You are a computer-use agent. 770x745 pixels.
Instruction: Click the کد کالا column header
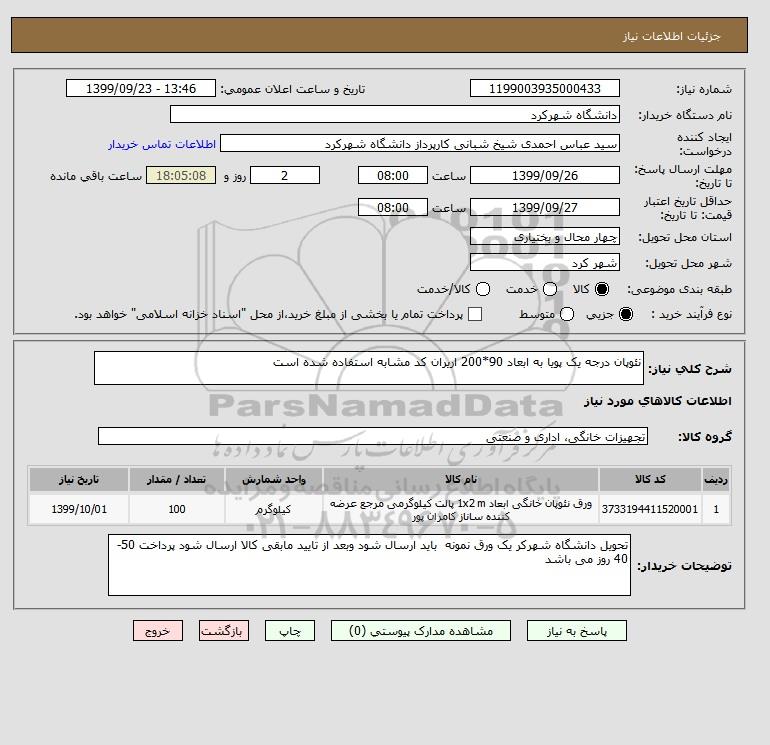pyautogui.click(x=650, y=479)
